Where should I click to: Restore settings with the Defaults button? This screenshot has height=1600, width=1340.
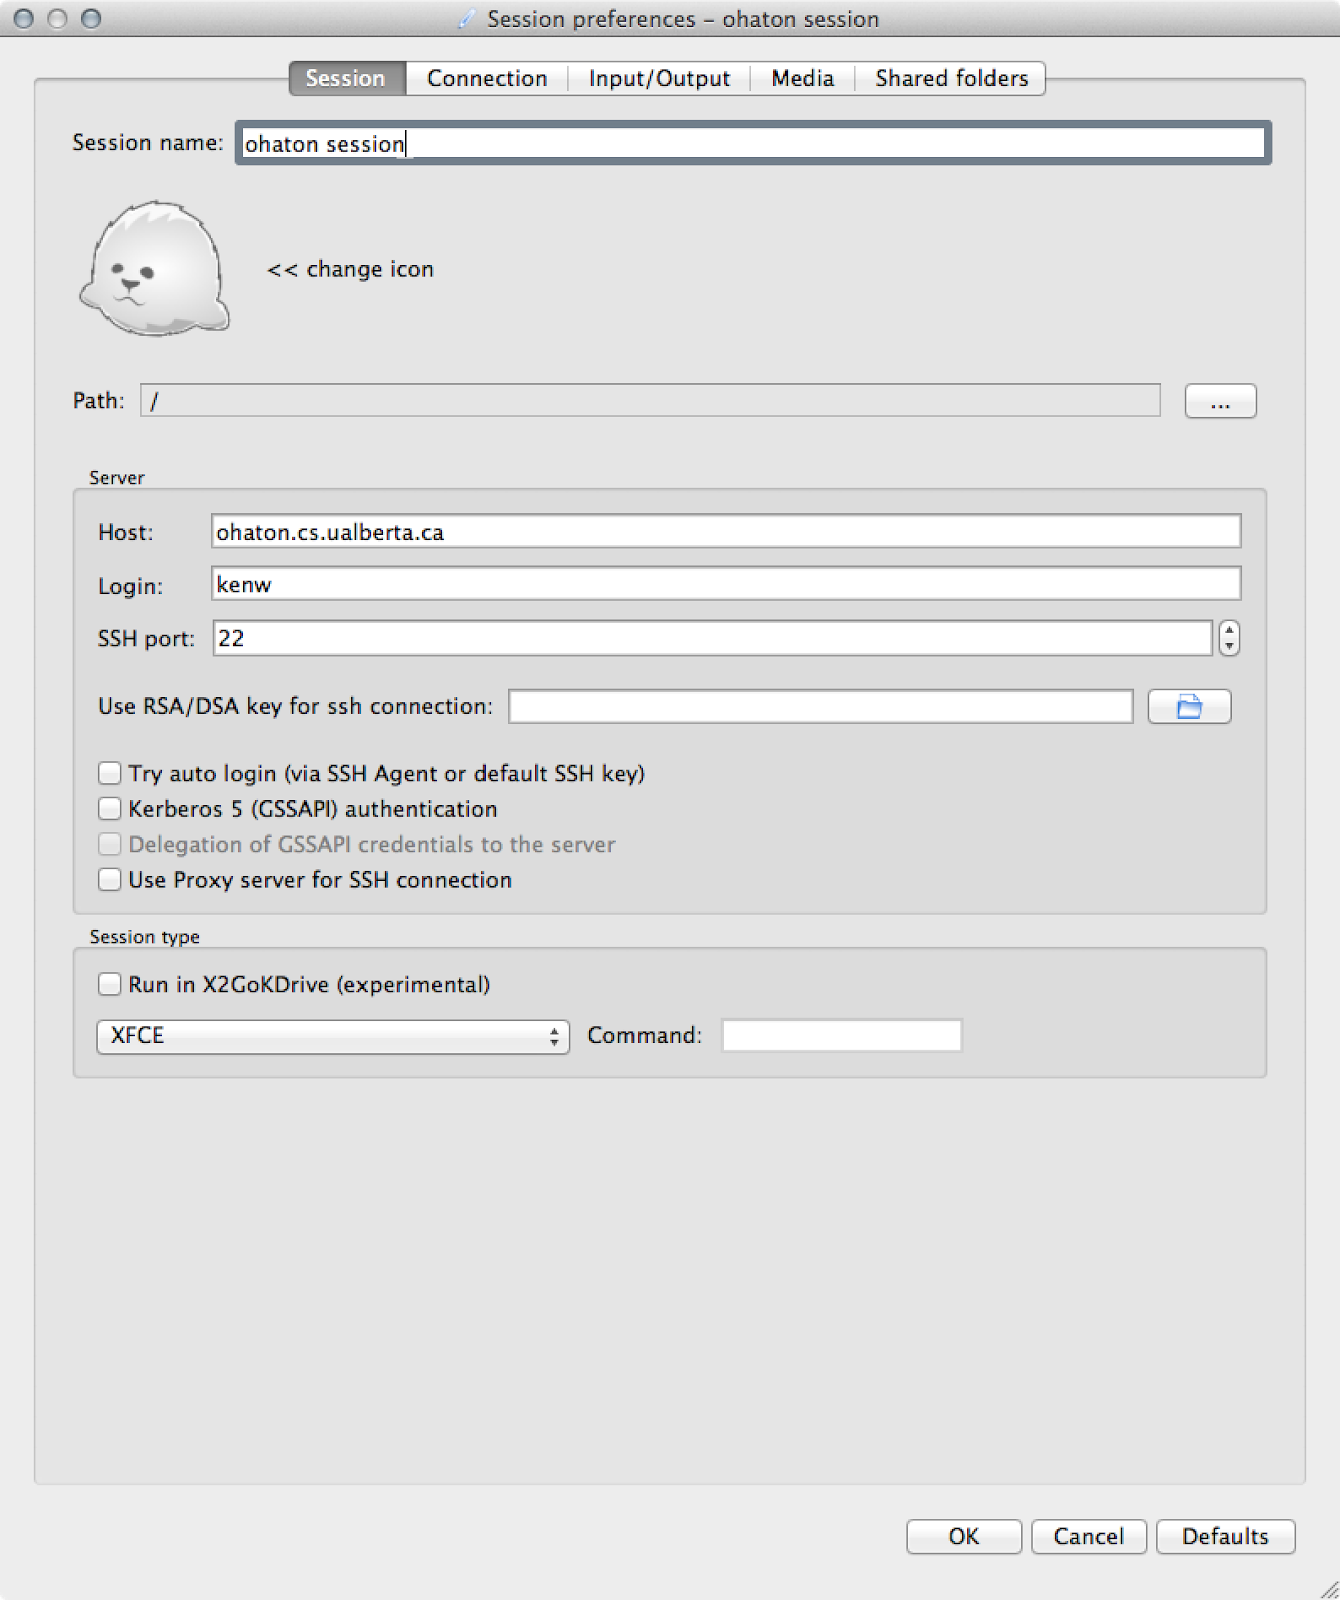pyautogui.click(x=1225, y=1536)
